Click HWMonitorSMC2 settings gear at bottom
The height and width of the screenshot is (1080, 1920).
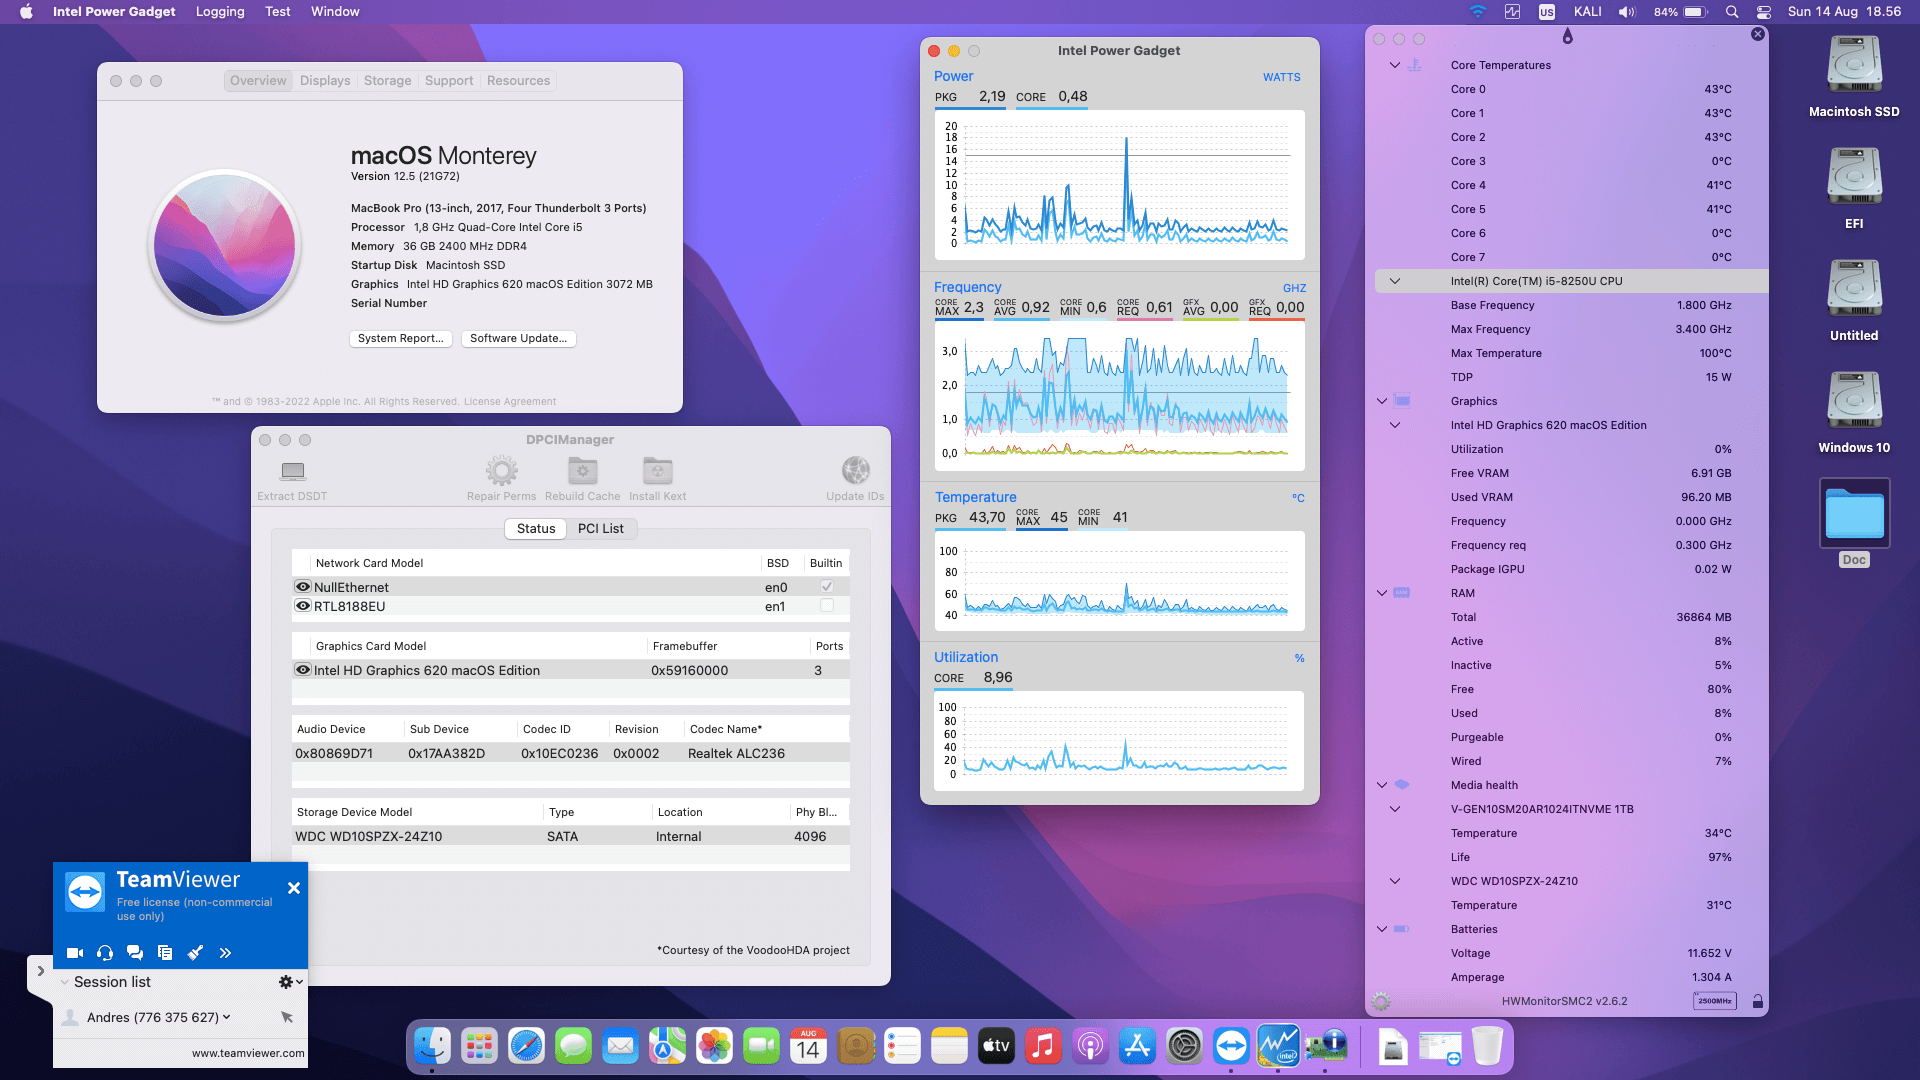1381,1001
